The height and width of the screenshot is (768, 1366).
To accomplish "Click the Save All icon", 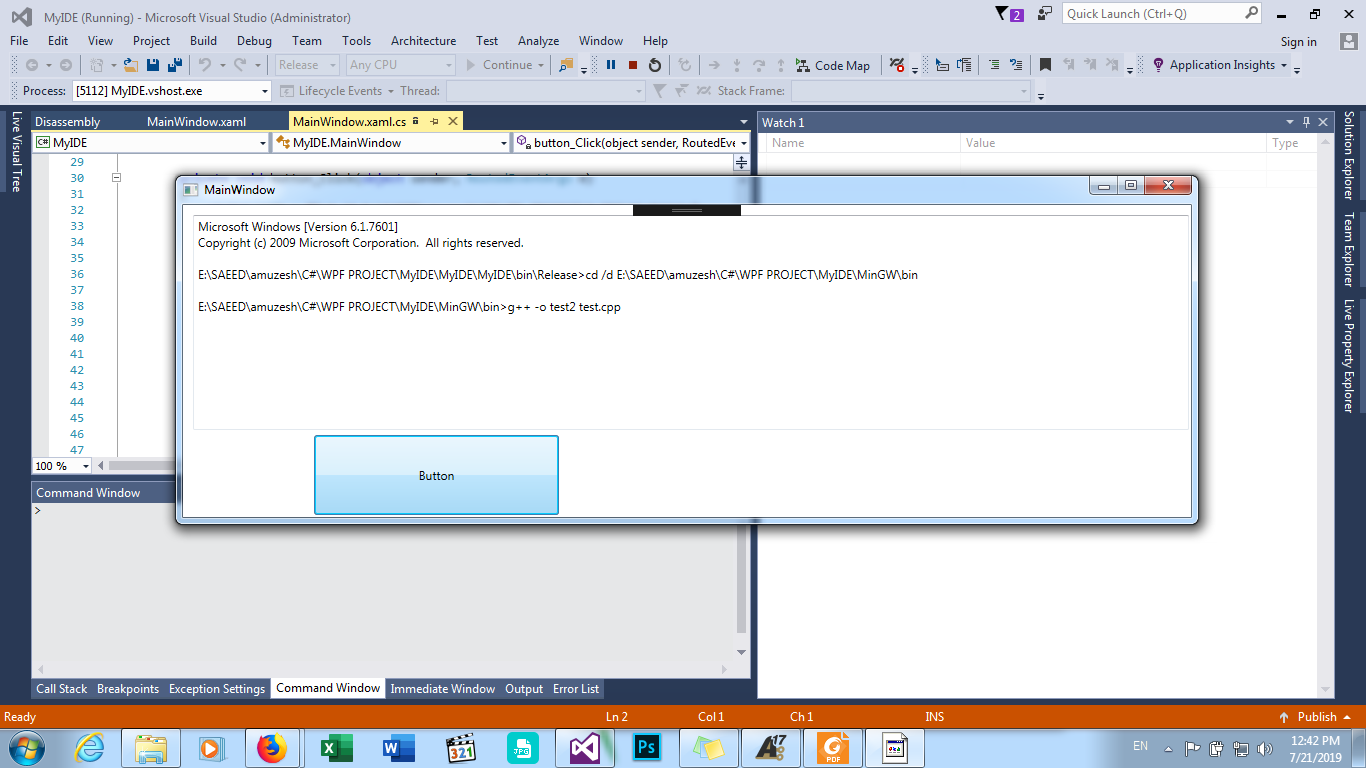I will (174, 65).
